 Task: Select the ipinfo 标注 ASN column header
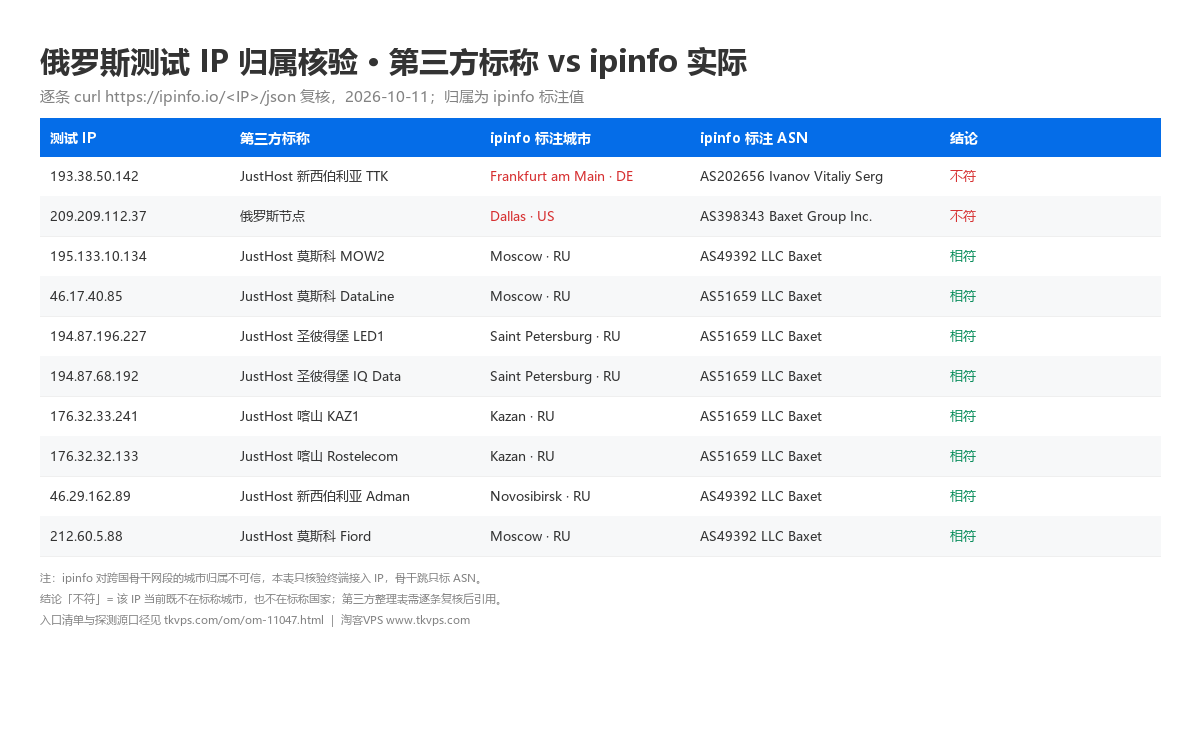click(x=754, y=138)
